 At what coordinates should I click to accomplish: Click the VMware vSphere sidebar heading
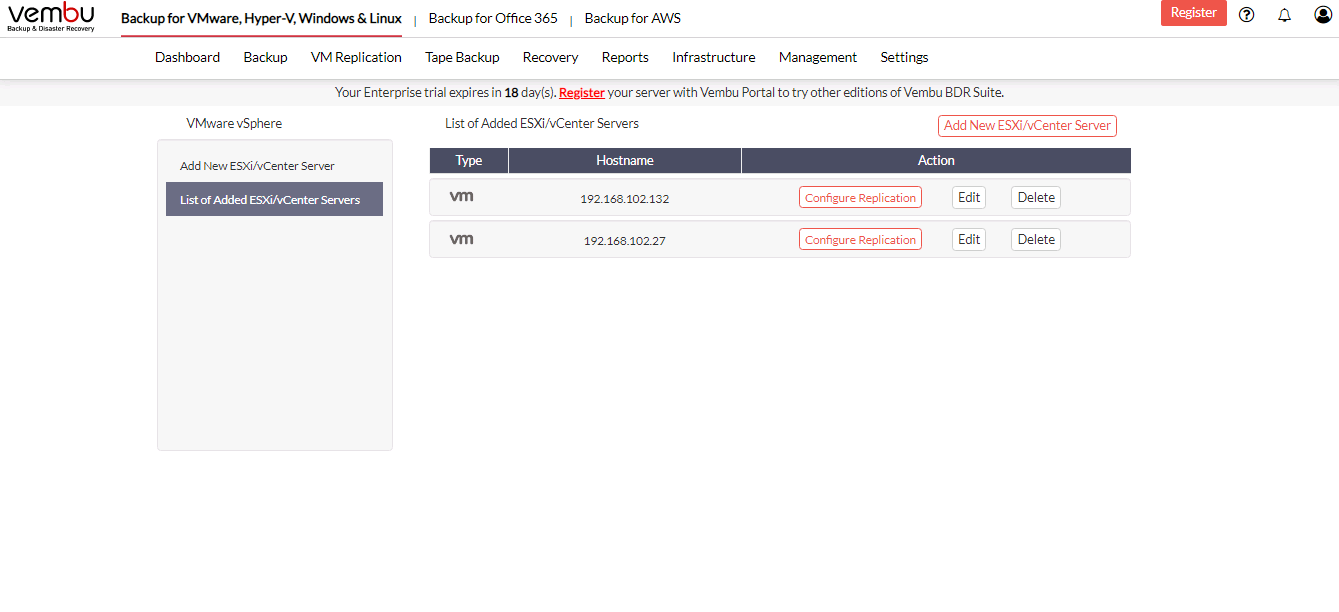pos(234,123)
